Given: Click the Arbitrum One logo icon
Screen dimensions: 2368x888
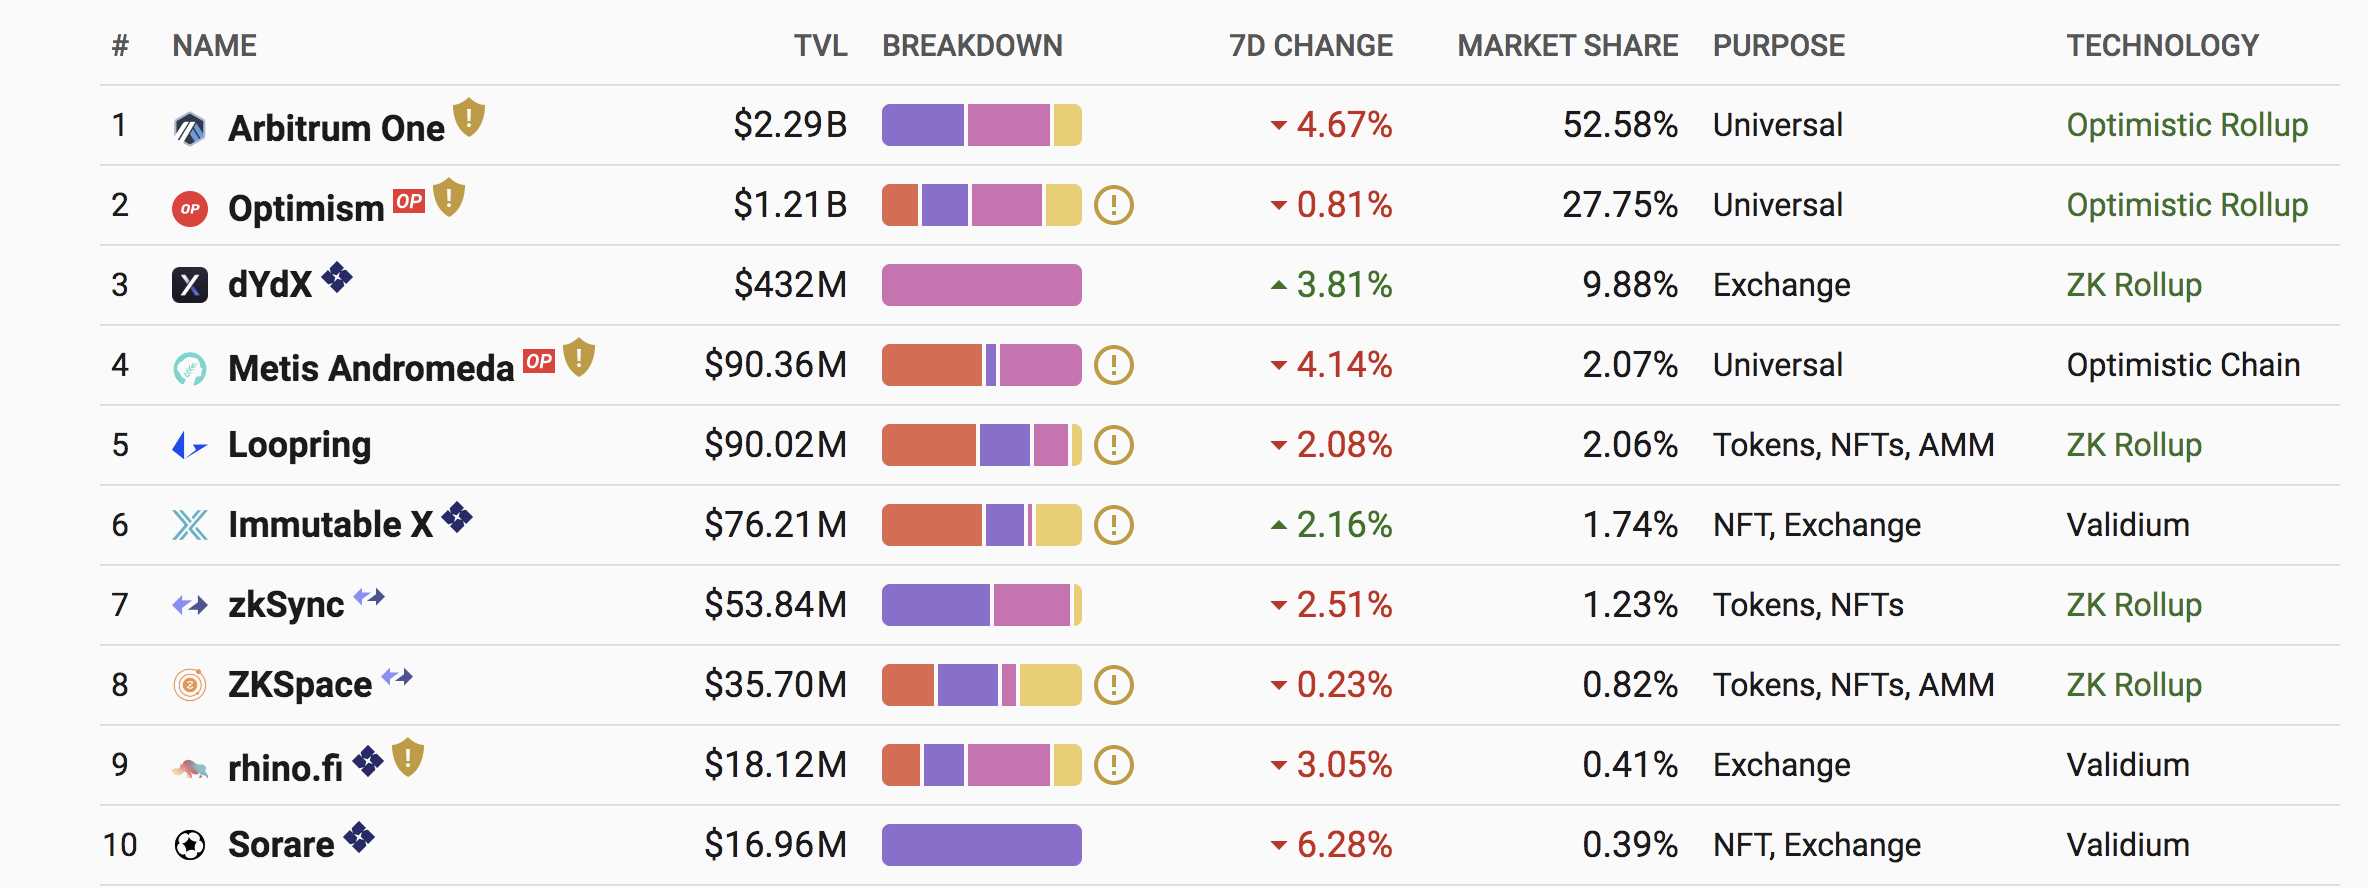Looking at the screenshot, I should (x=190, y=128).
